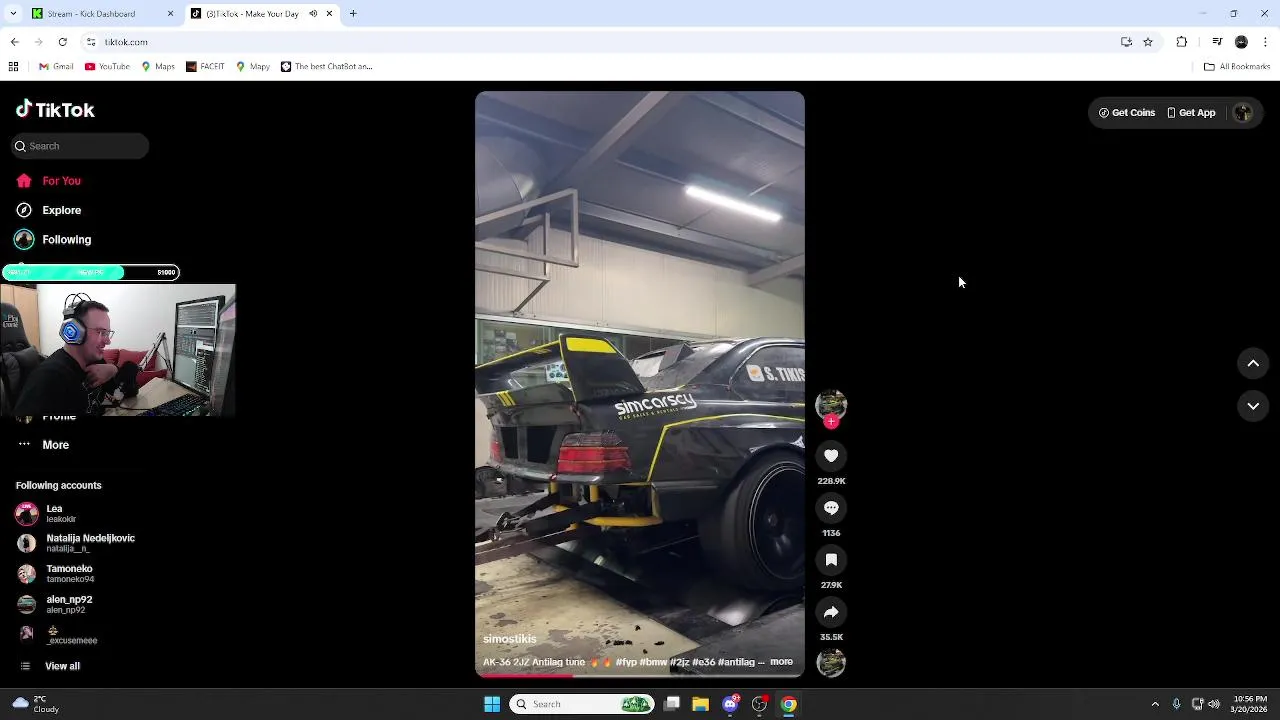Image resolution: width=1280 pixels, height=720 pixels.
Task: Open the Chrome profile avatar
Action: (1241, 42)
